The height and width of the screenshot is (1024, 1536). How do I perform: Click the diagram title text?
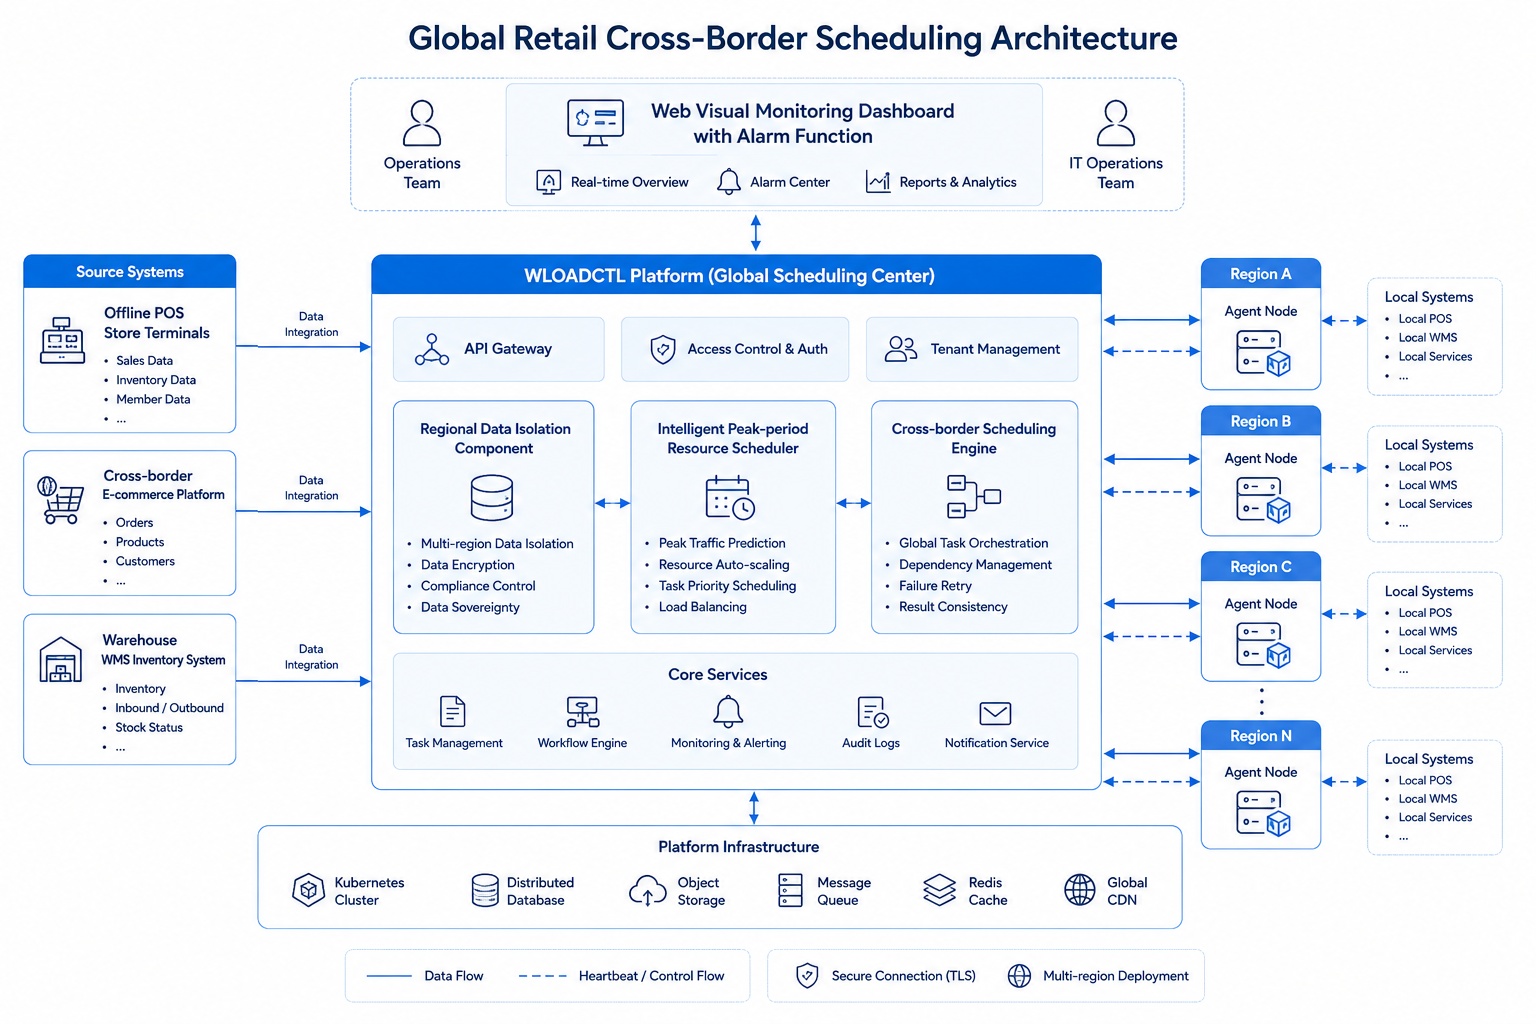click(793, 38)
